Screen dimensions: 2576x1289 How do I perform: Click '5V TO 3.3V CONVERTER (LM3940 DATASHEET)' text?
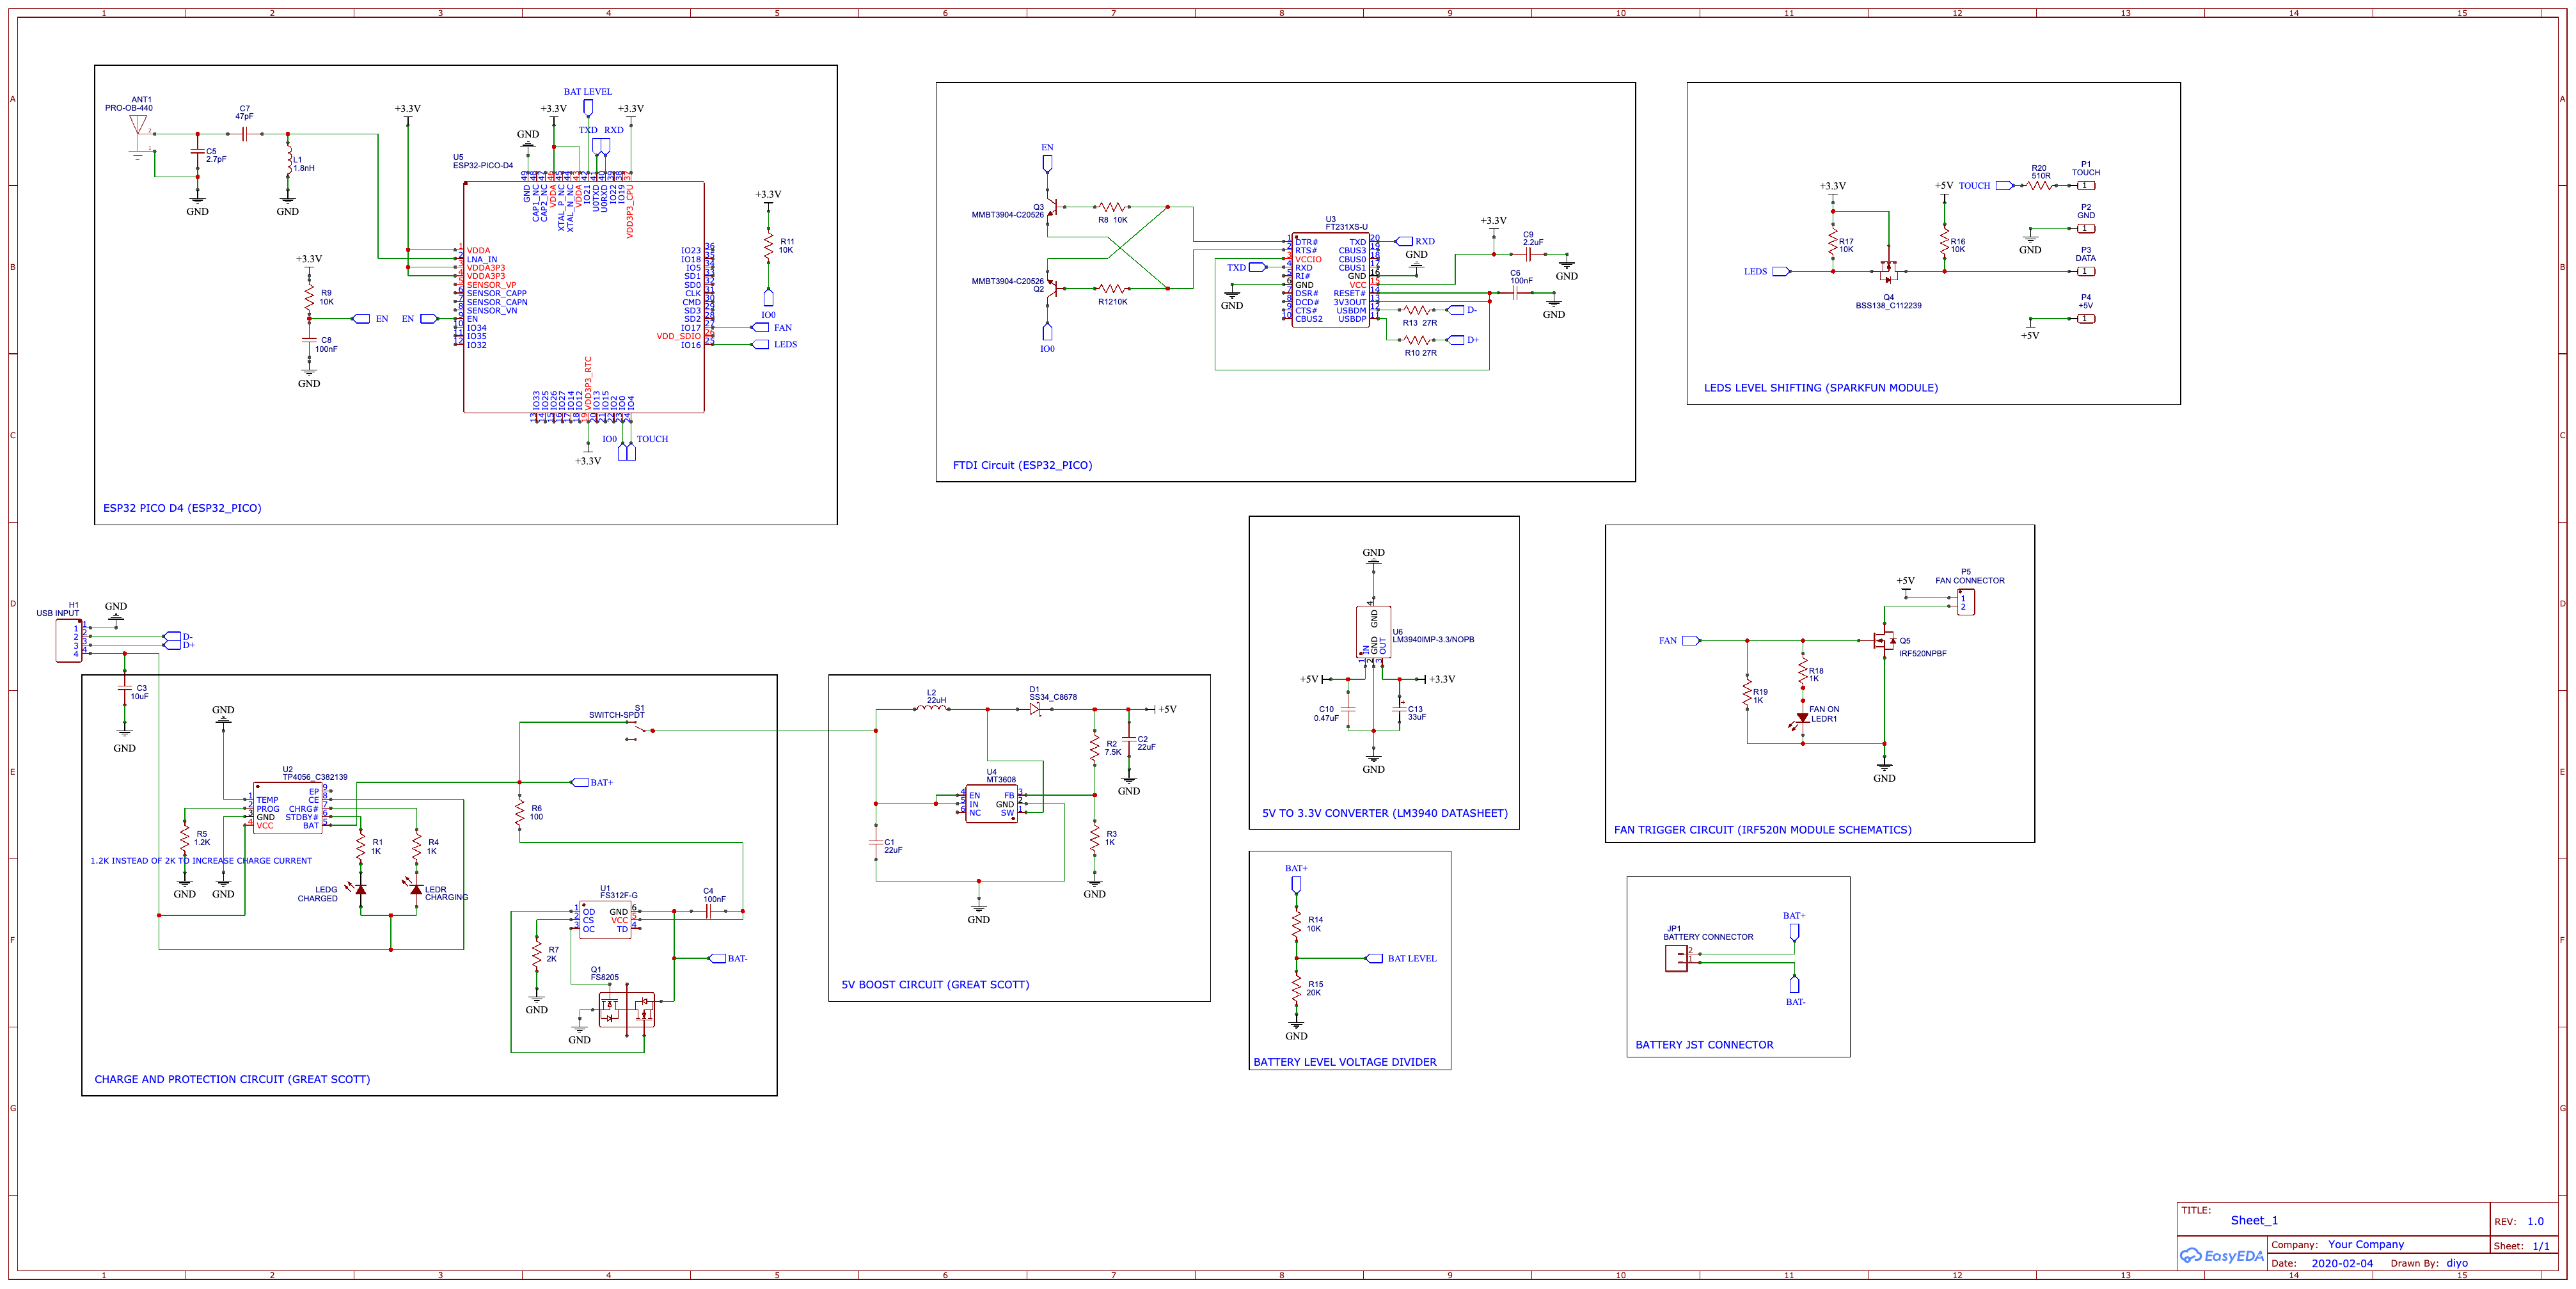1384,813
